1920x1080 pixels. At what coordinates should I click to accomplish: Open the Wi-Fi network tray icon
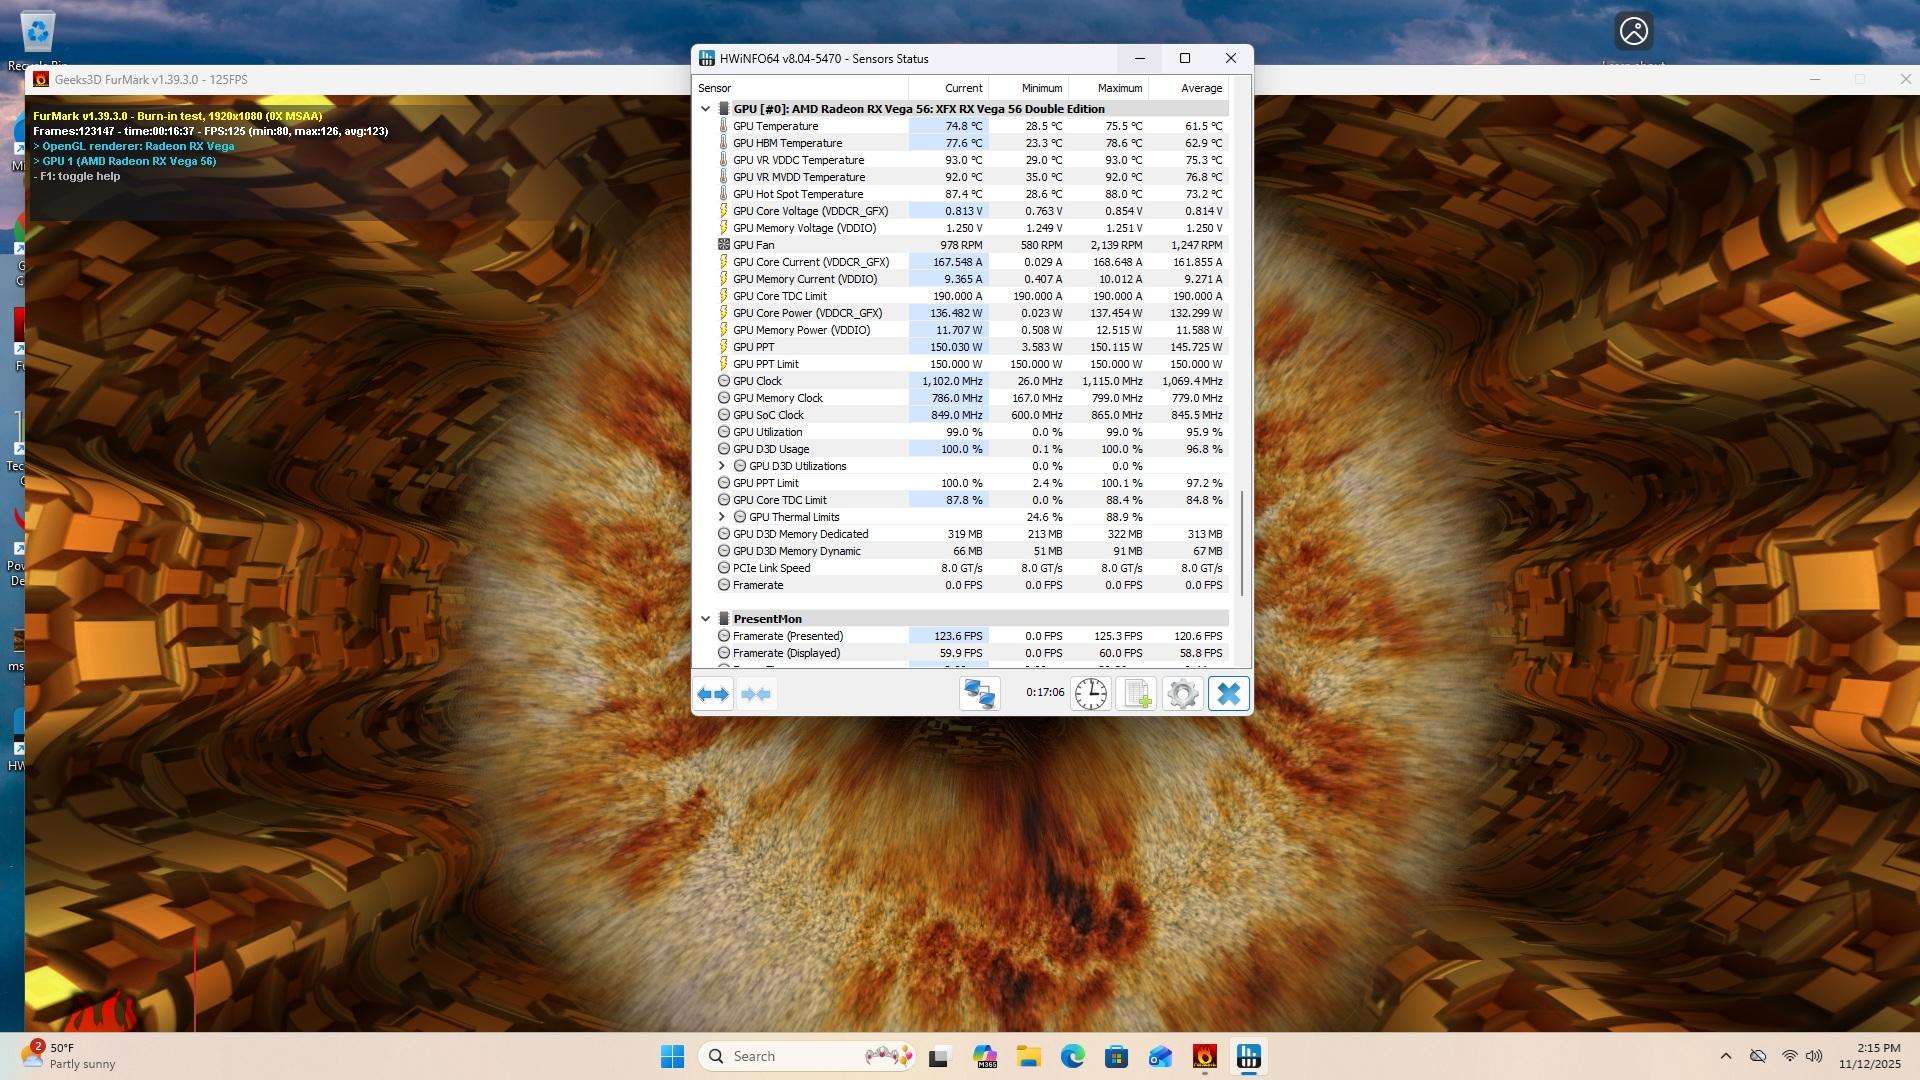coord(1789,1056)
